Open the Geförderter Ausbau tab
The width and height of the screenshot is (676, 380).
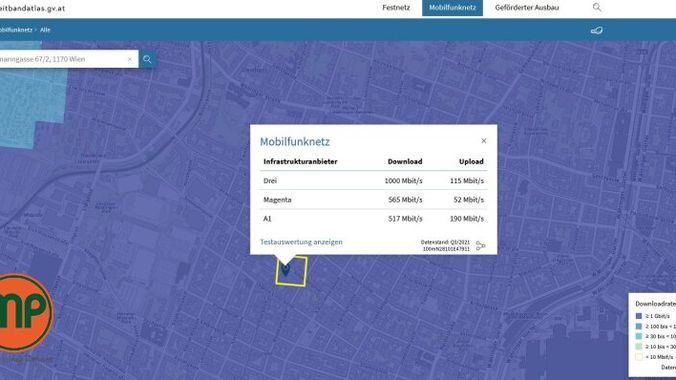(527, 8)
